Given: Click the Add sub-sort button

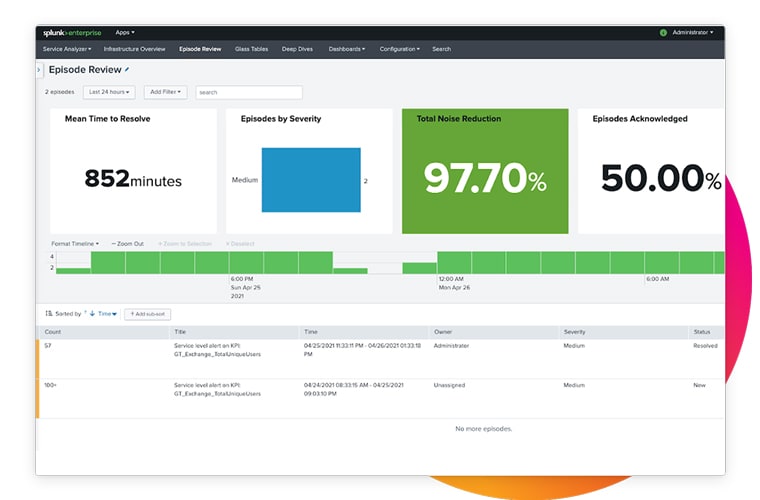Looking at the screenshot, I should [x=148, y=314].
